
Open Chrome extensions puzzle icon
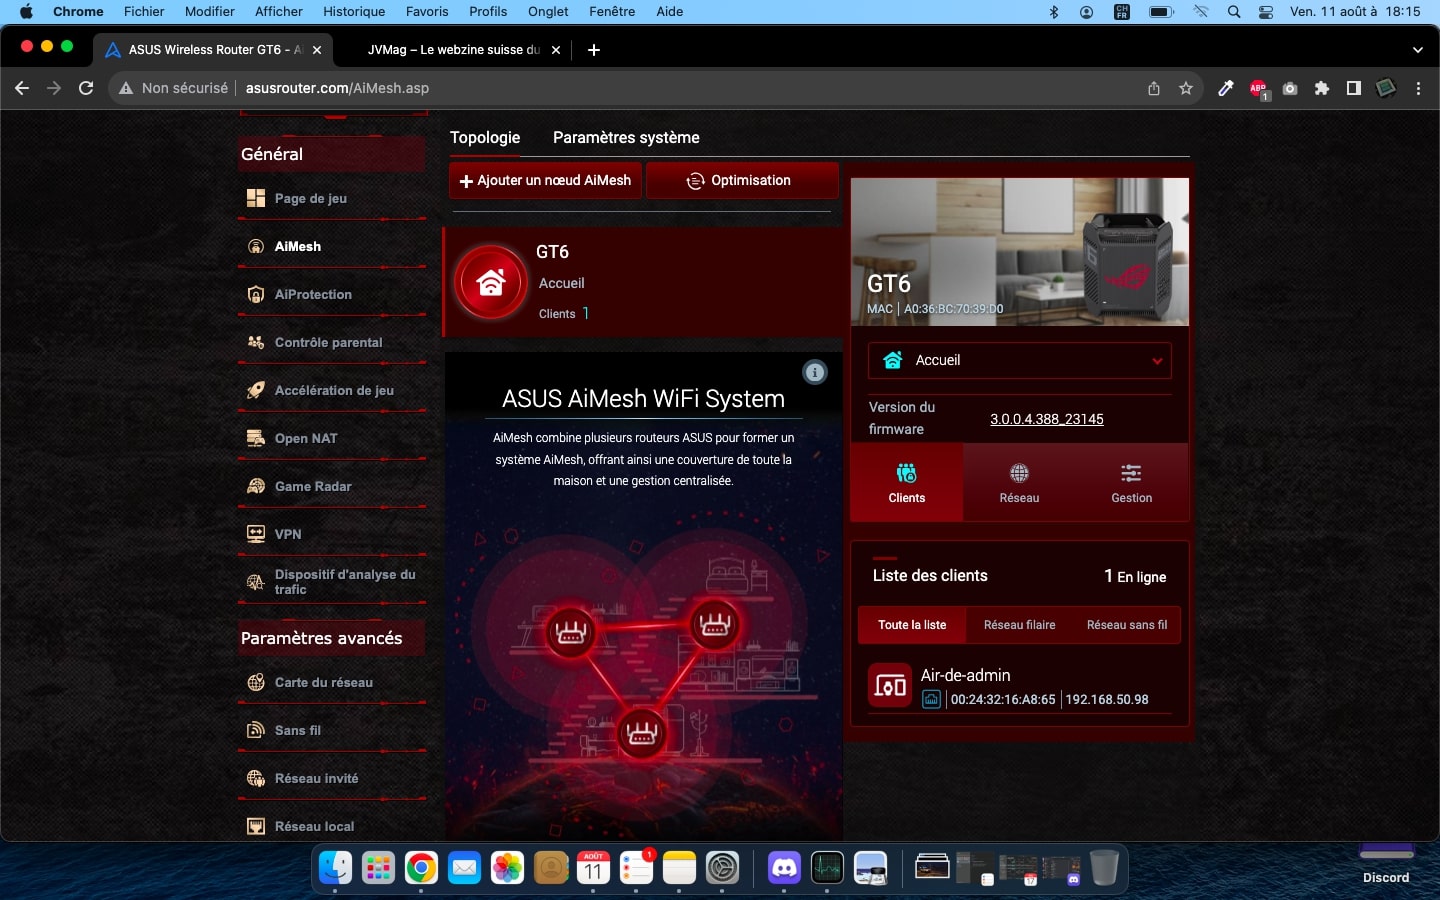click(1322, 88)
